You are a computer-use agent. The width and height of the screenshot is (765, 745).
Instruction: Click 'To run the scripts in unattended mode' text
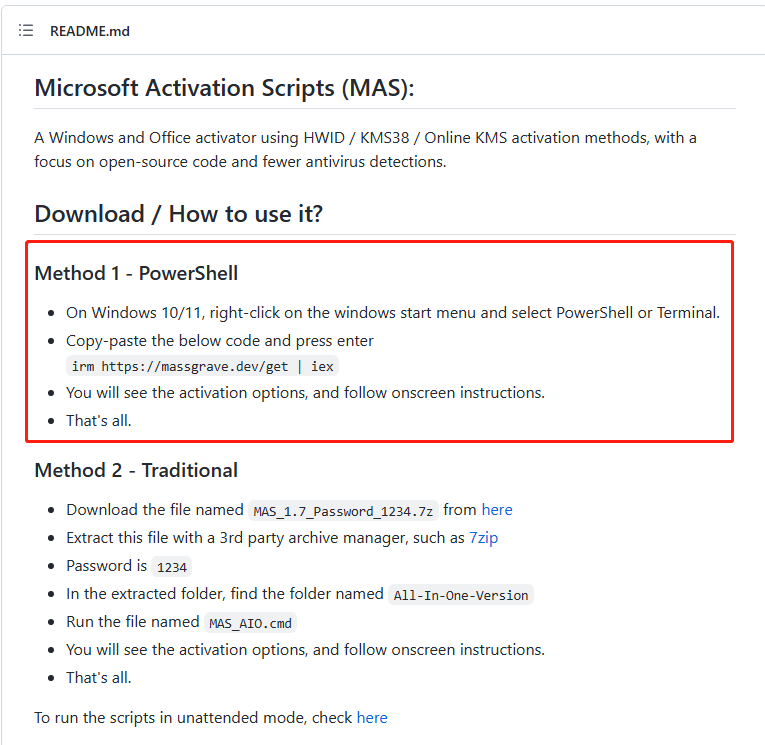pos(194,718)
